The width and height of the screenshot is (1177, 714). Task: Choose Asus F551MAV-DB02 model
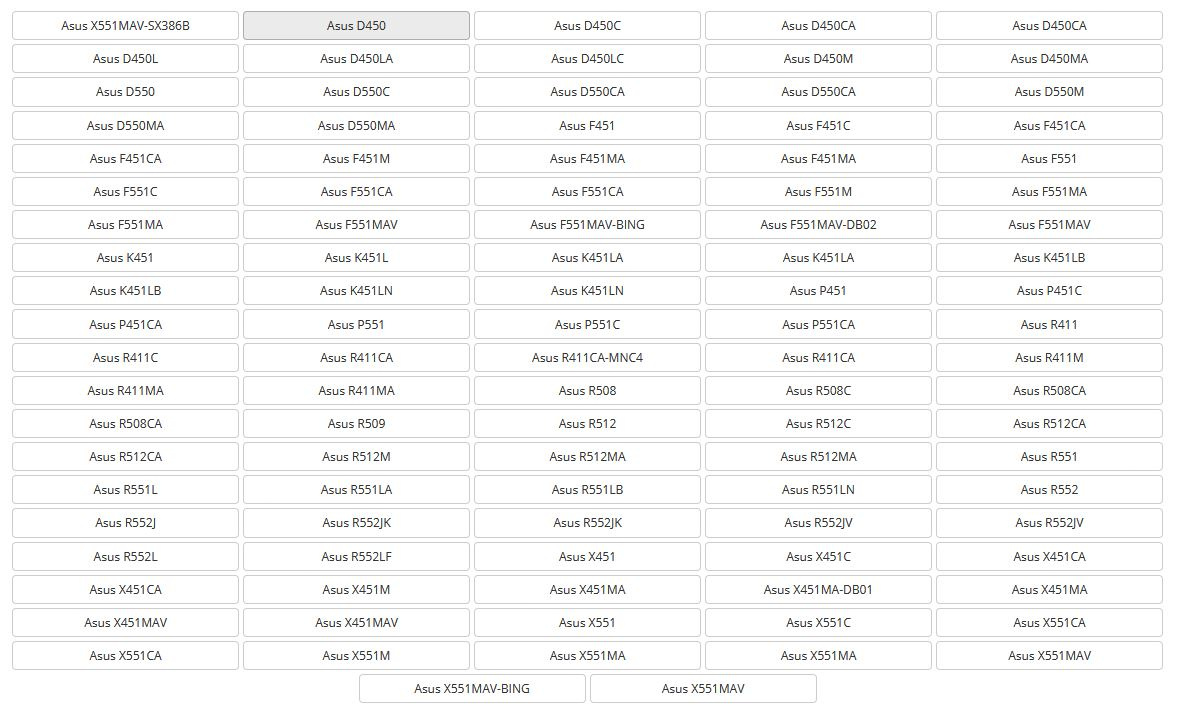[x=818, y=225]
